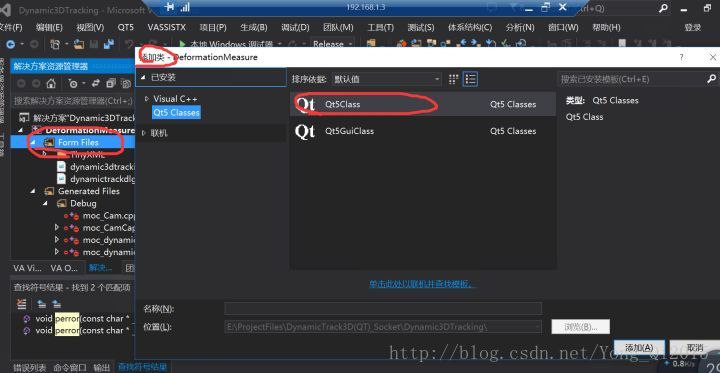Open the 工具(T) menu
The width and height of the screenshot is (720, 373).
(380, 28)
